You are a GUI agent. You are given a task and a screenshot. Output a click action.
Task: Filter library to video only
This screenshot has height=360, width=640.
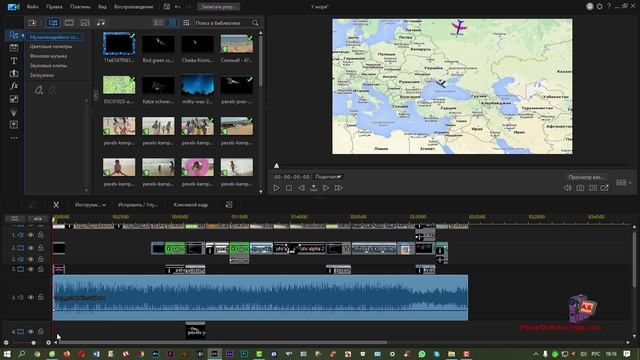(x=69, y=23)
